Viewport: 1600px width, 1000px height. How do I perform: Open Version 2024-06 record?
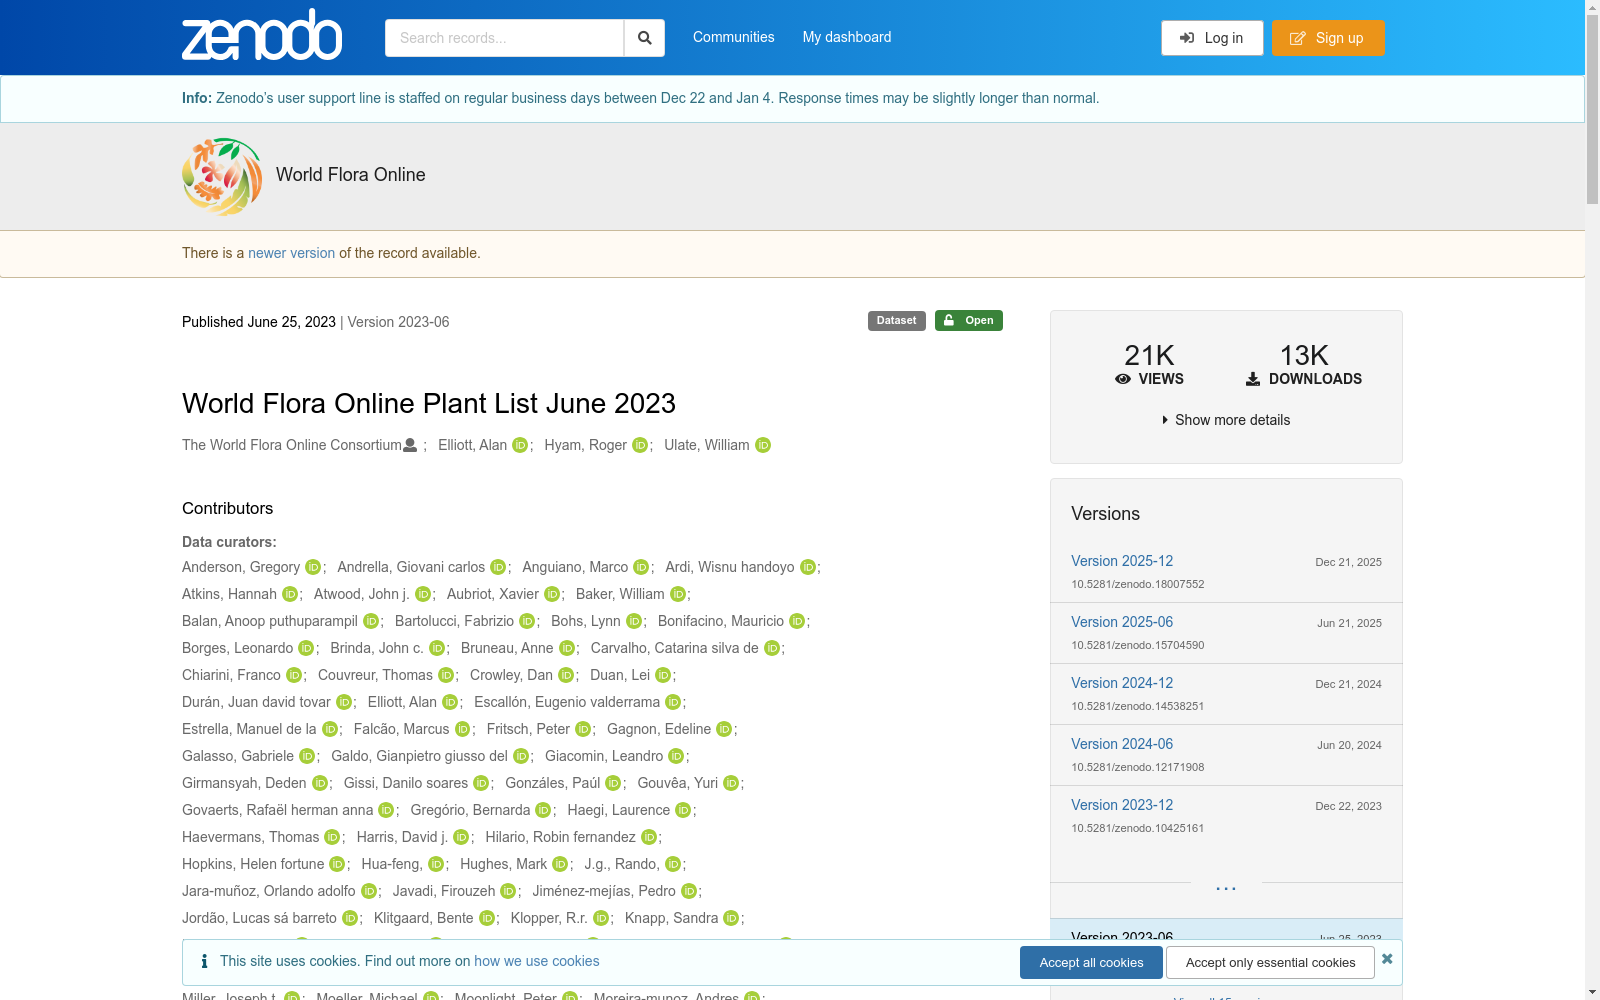tap(1122, 744)
